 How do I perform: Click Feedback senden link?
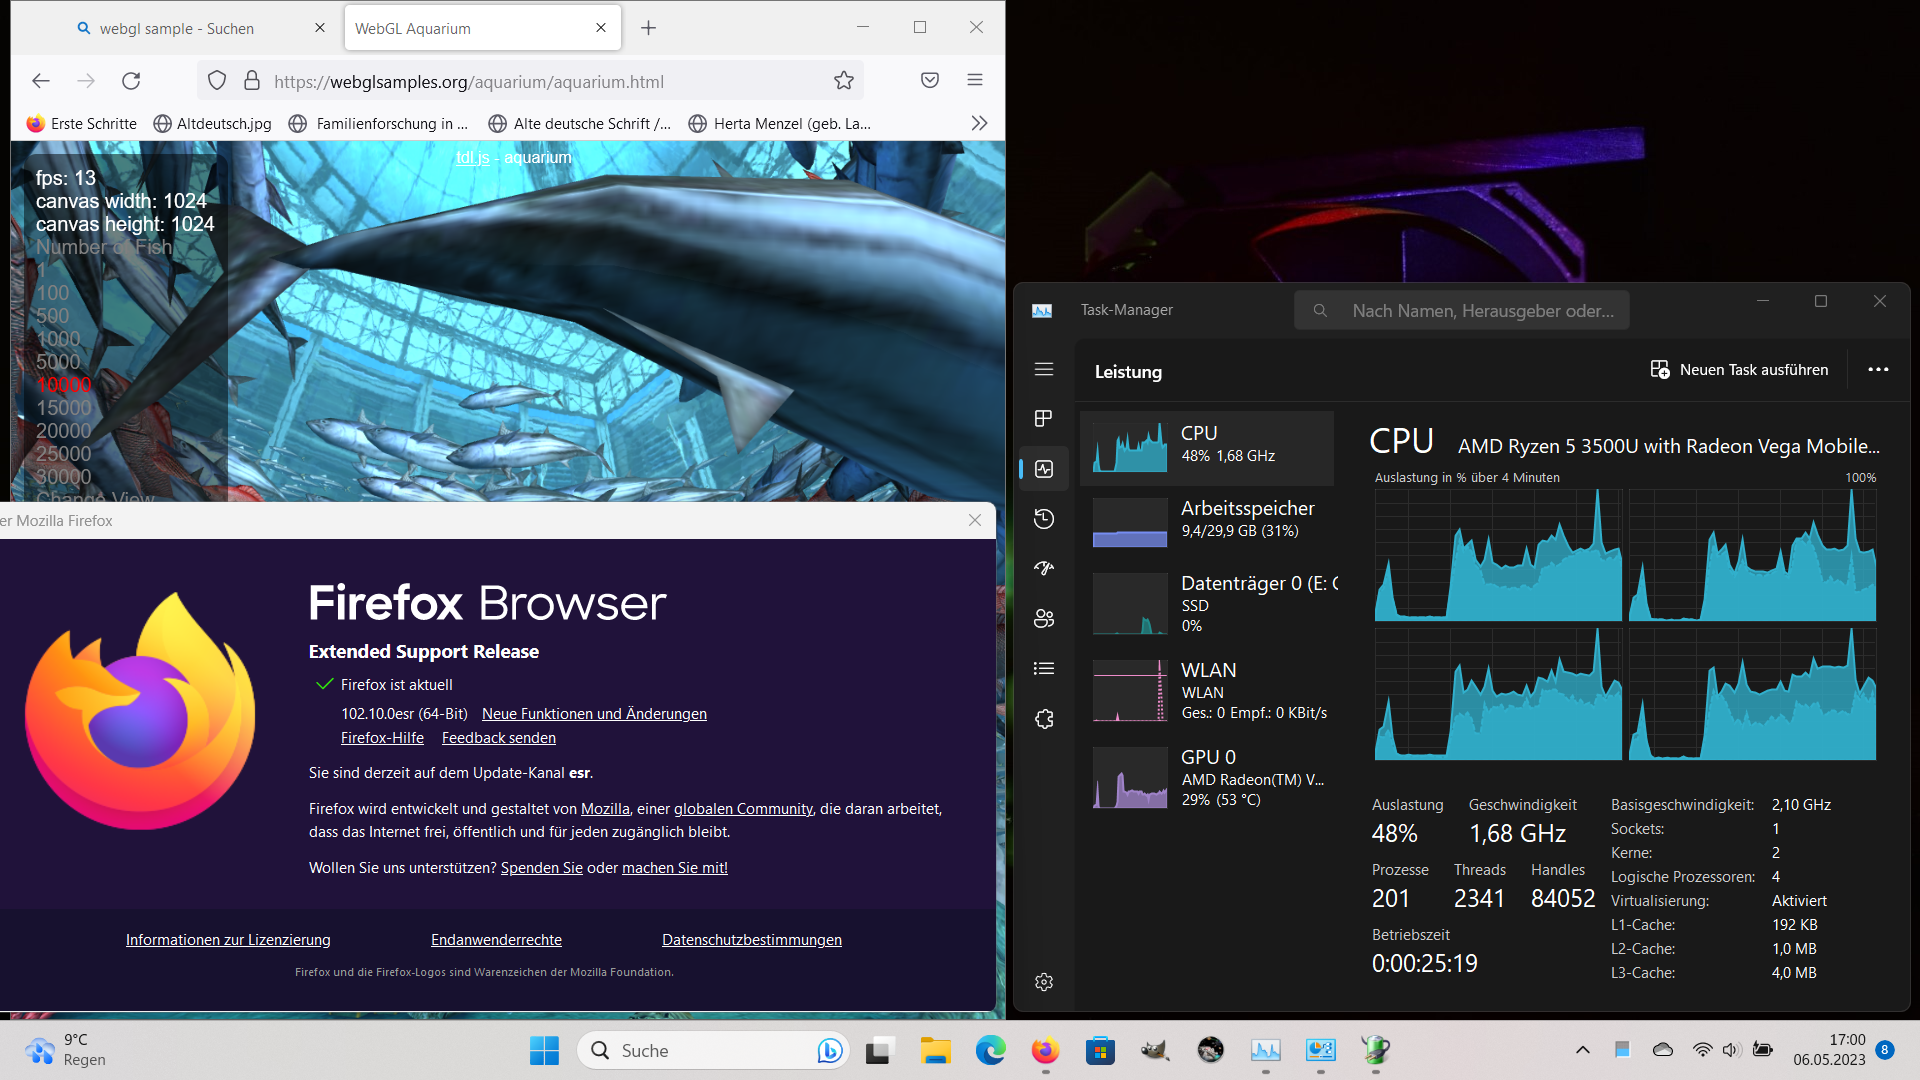point(499,738)
